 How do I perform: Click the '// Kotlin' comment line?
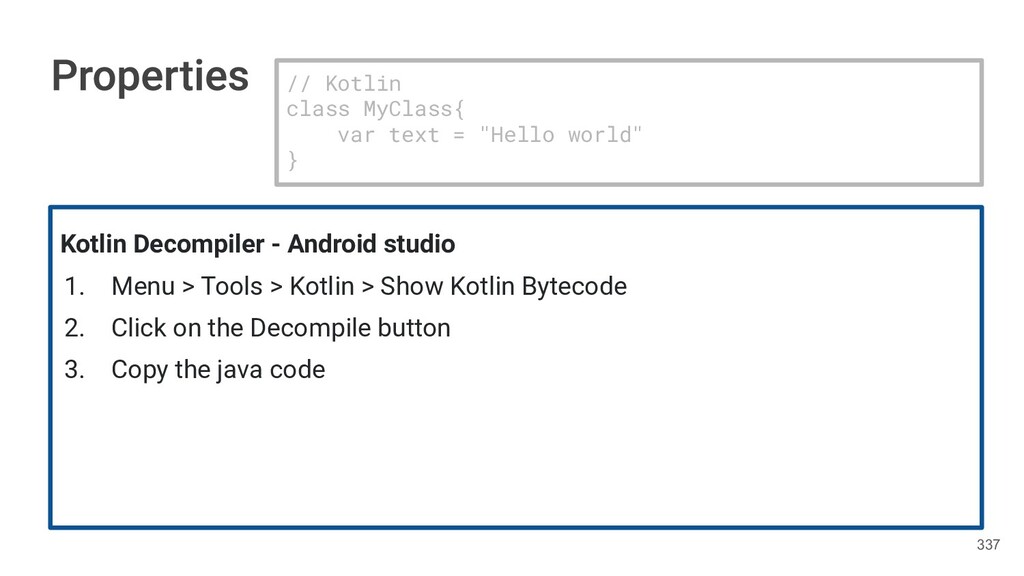[343, 83]
